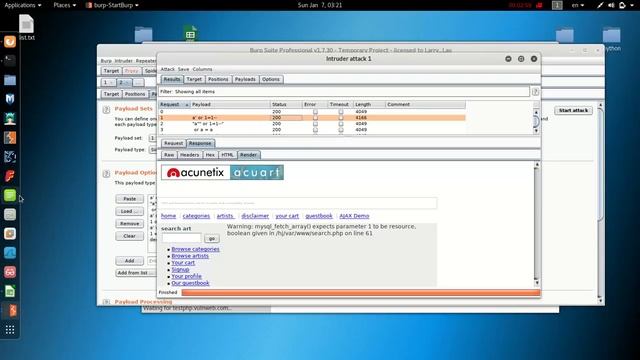Click the pen icon in the top bar
The image size is (640, 360).
(600, 5)
